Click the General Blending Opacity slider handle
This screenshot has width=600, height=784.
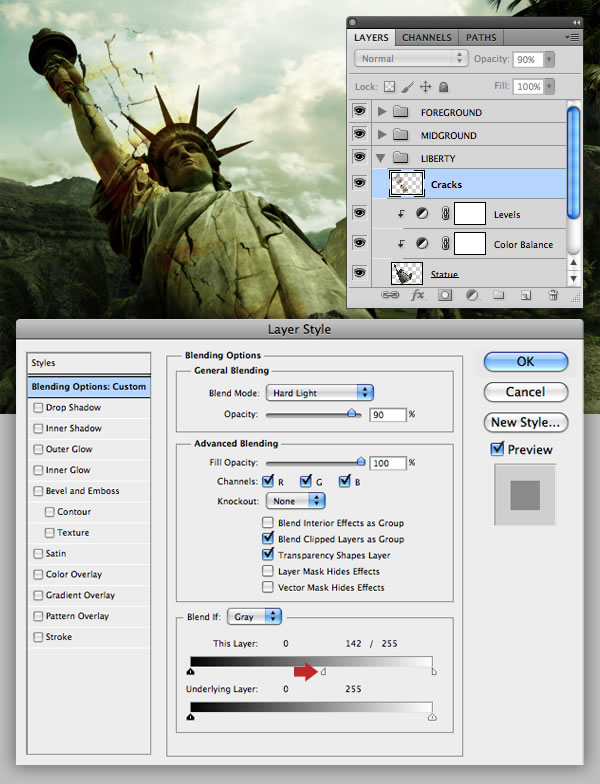point(352,413)
